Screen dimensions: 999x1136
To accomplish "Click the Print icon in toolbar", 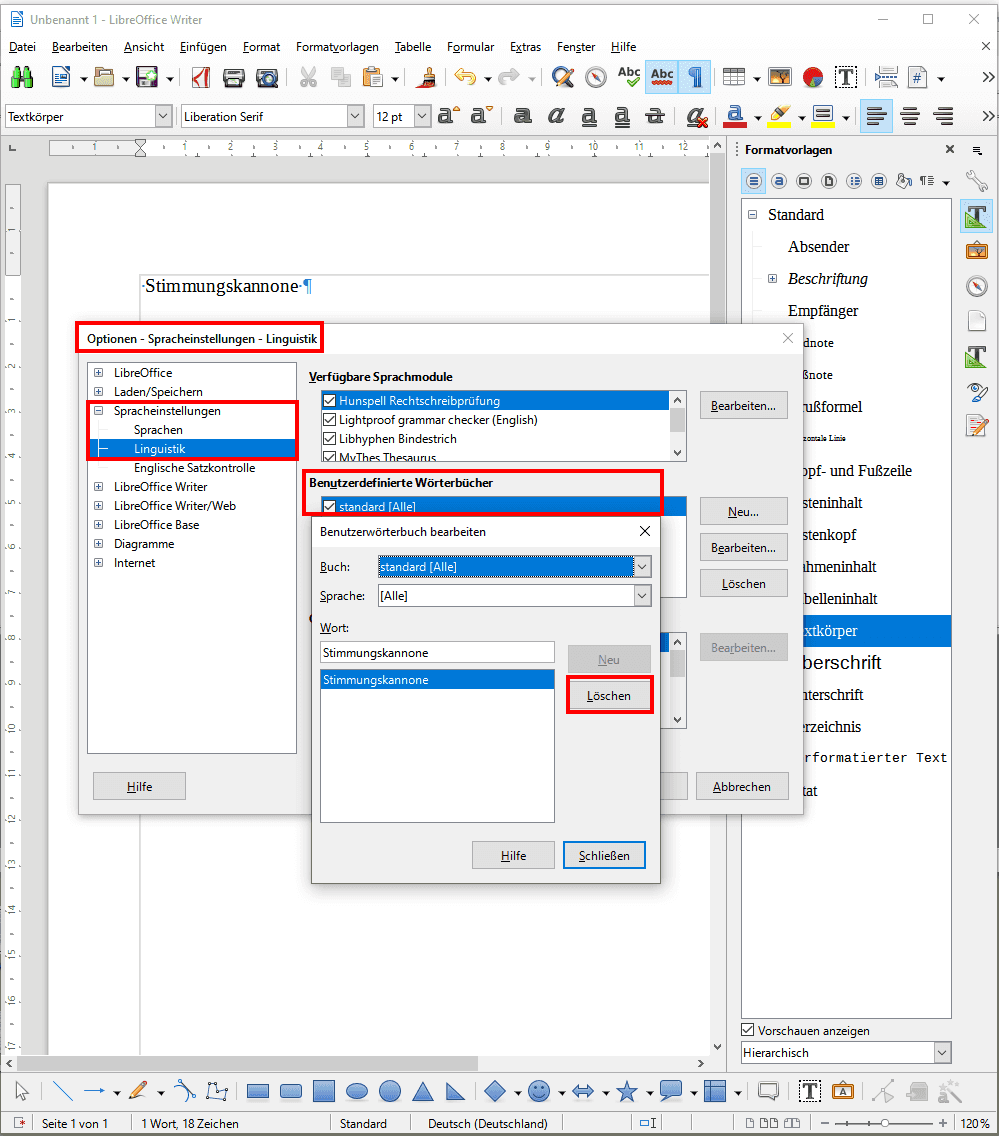I will pos(233,78).
